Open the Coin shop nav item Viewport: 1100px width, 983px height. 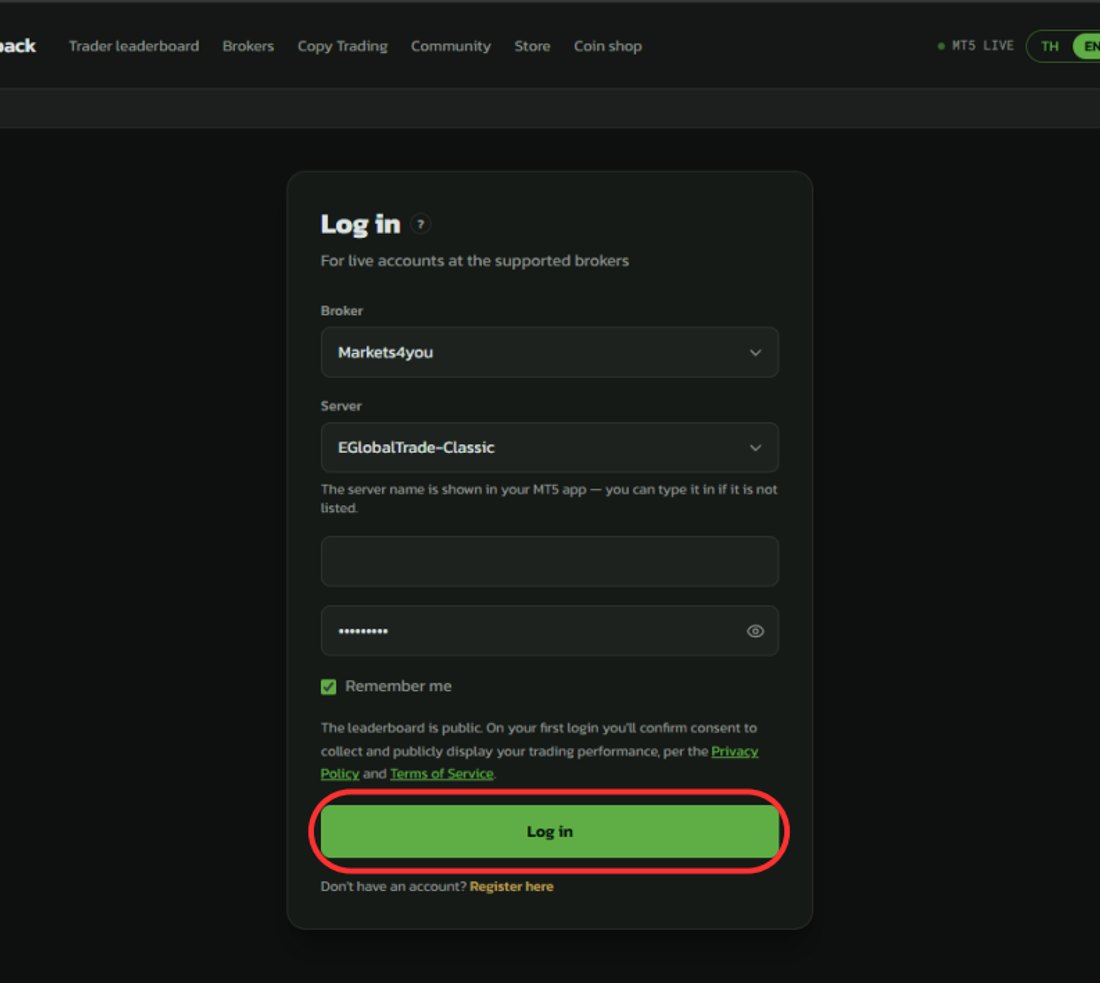point(608,46)
